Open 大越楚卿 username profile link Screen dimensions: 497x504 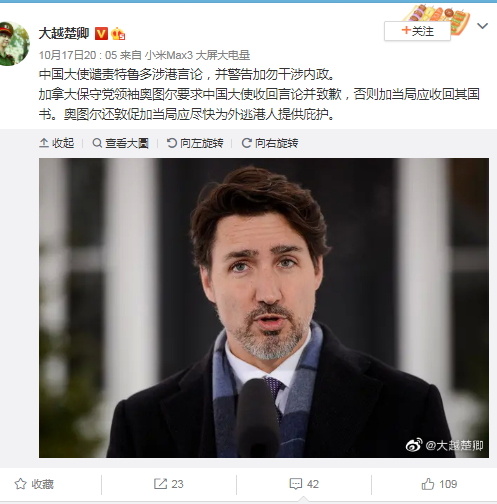[x=64, y=34]
